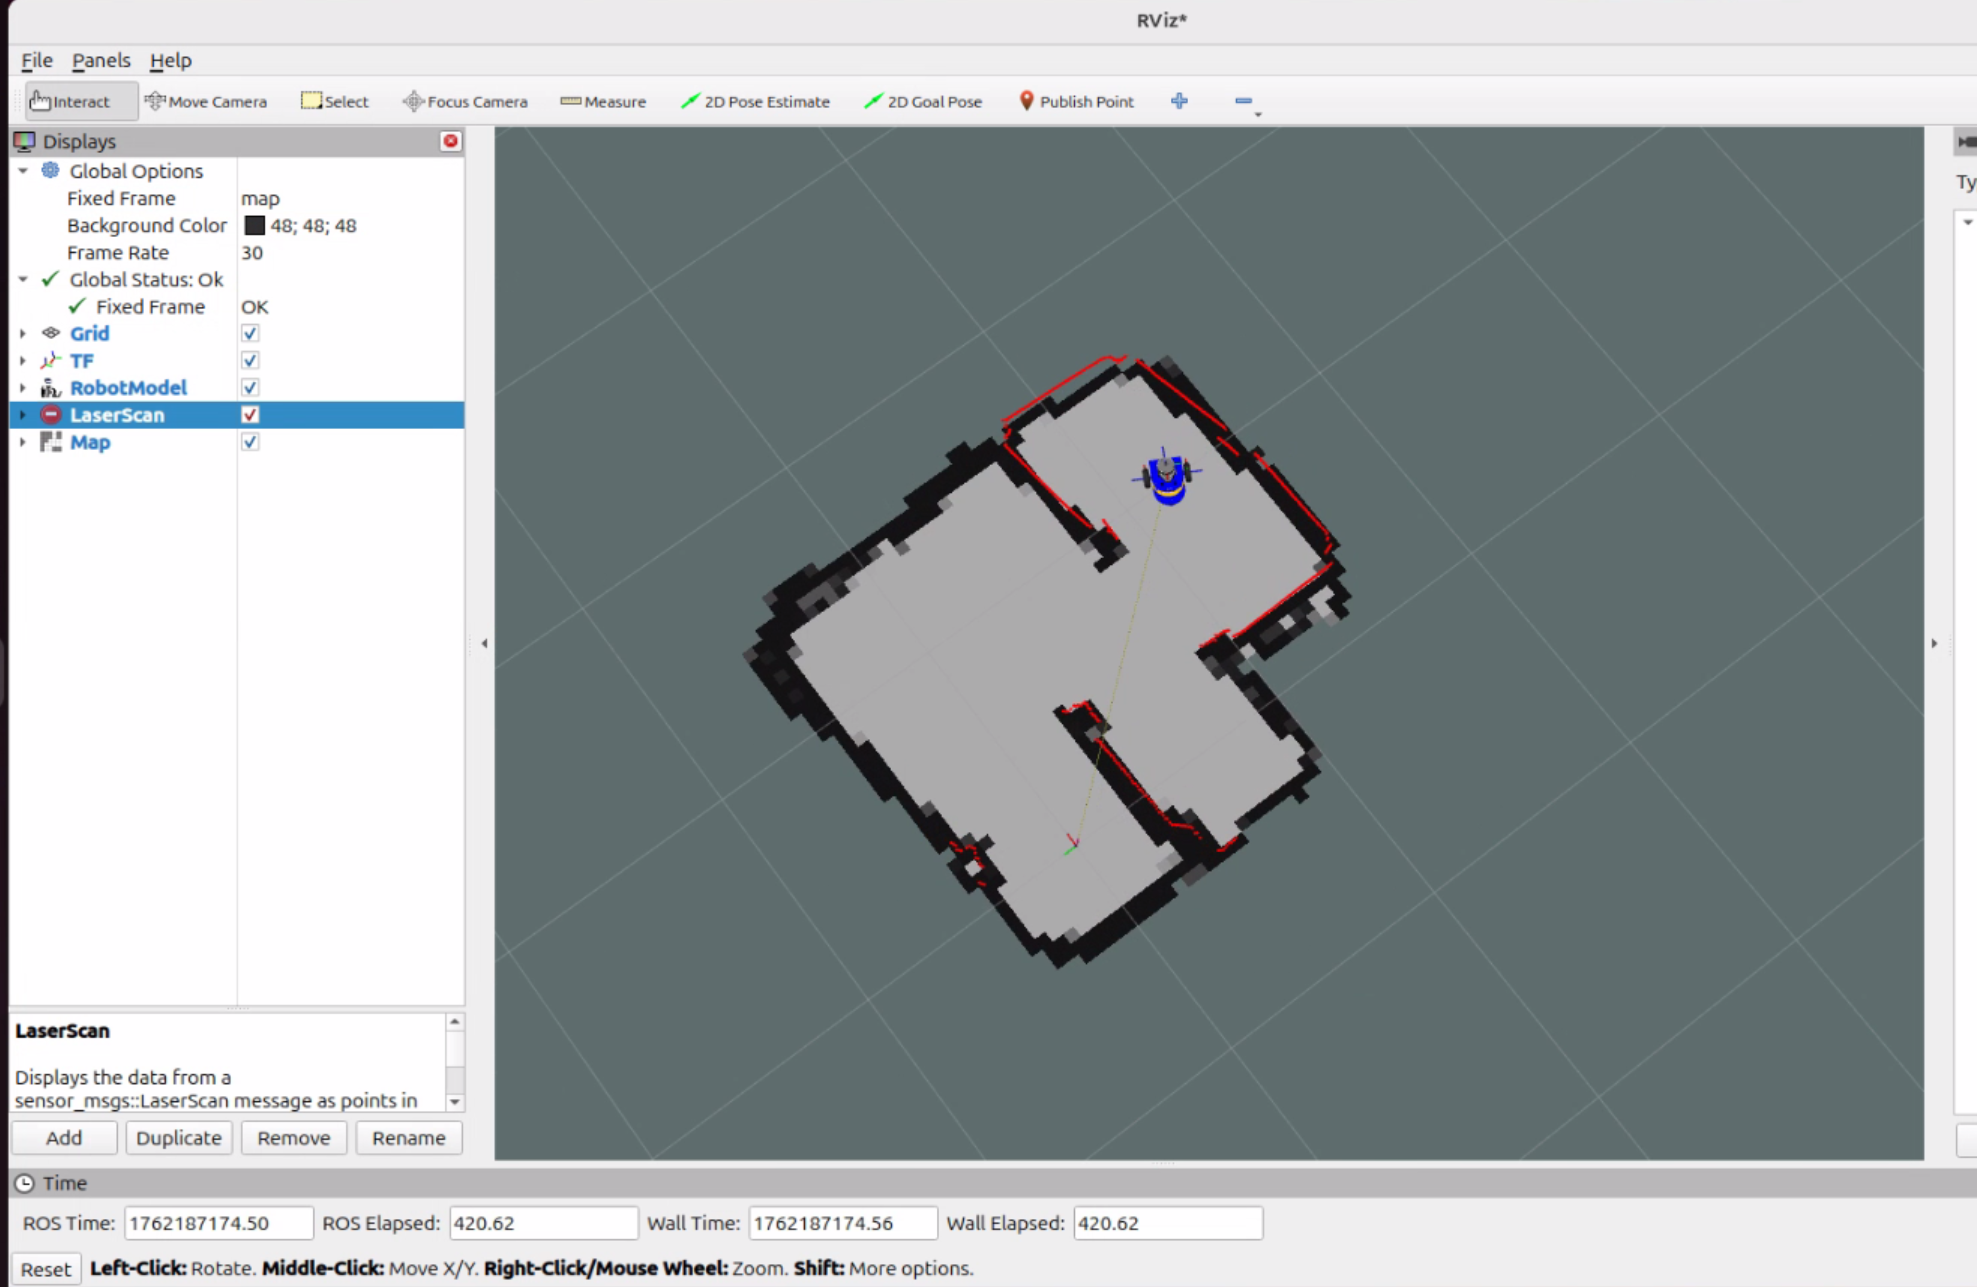Toggle the Map display checkbox
The image size is (1977, 1287).
[250, 441]
